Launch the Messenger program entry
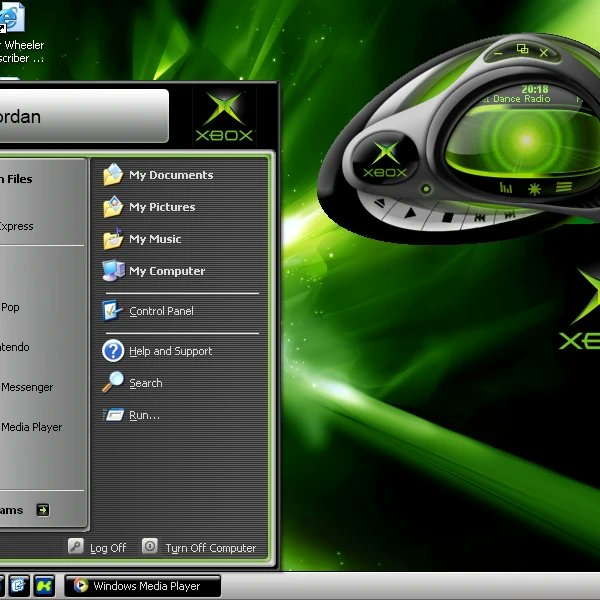 (27, 387)
